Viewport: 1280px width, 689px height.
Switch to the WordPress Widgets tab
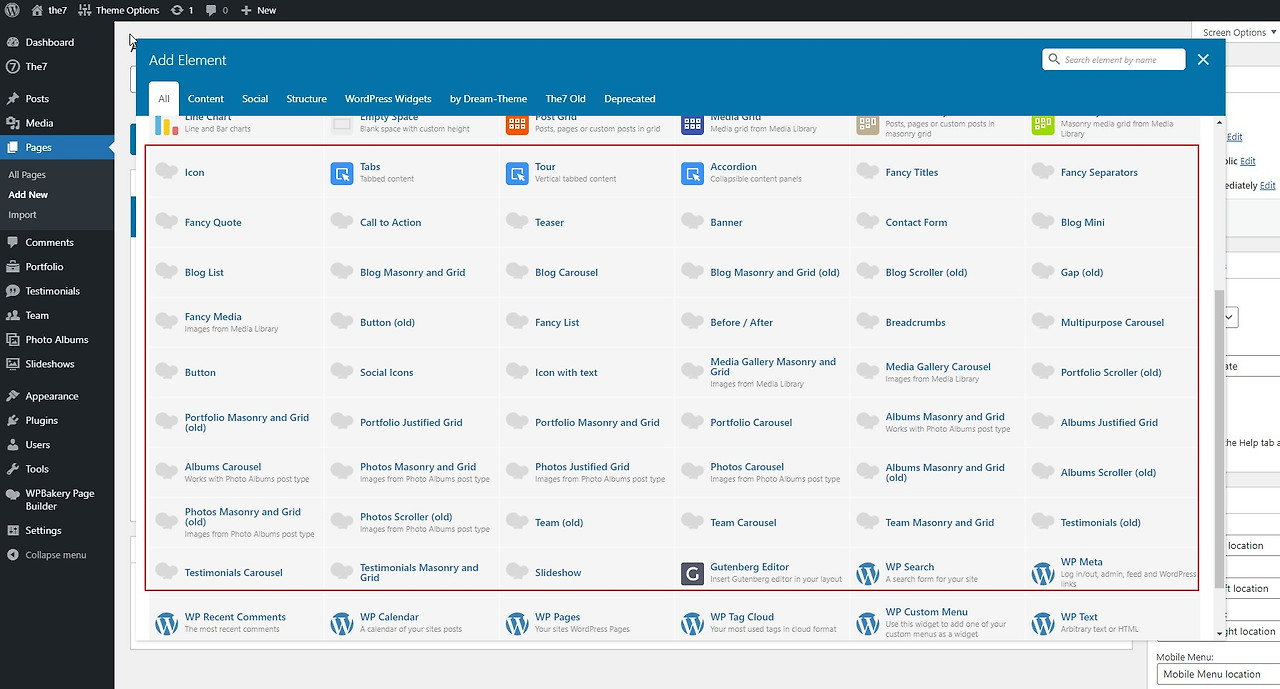coord(388,99)
